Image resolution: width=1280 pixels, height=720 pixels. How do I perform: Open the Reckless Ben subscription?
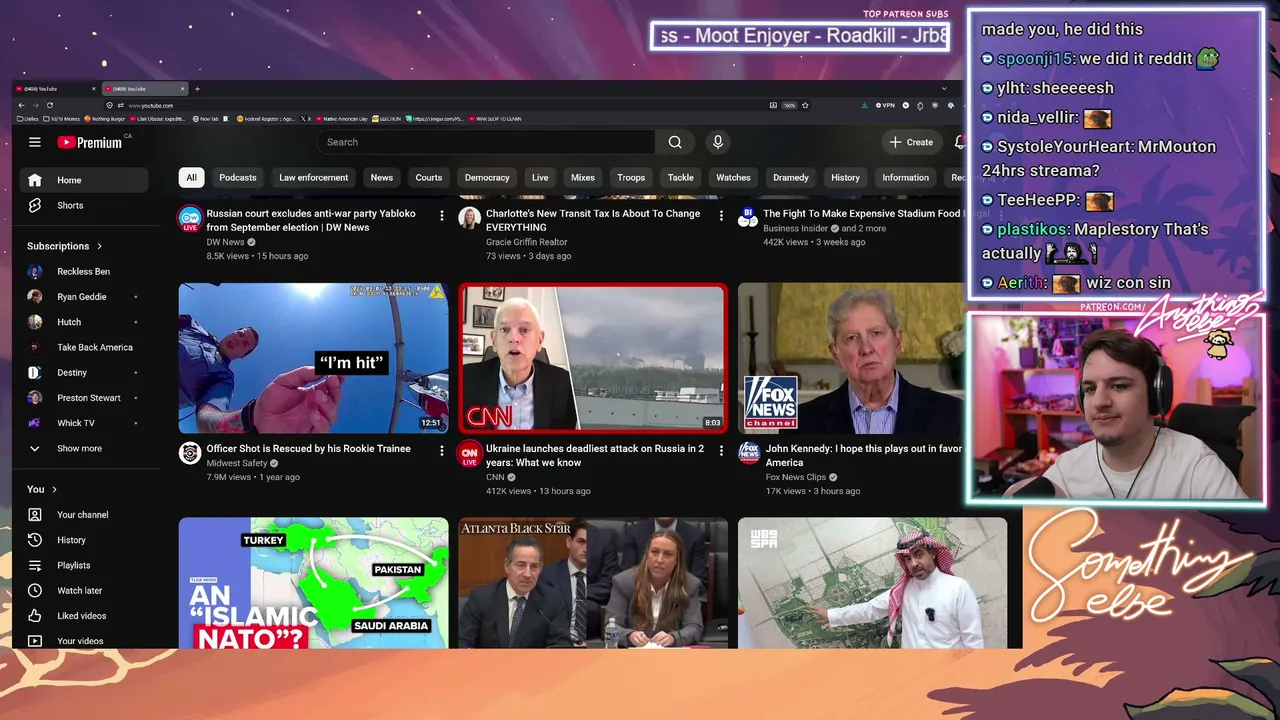(84, 272)
